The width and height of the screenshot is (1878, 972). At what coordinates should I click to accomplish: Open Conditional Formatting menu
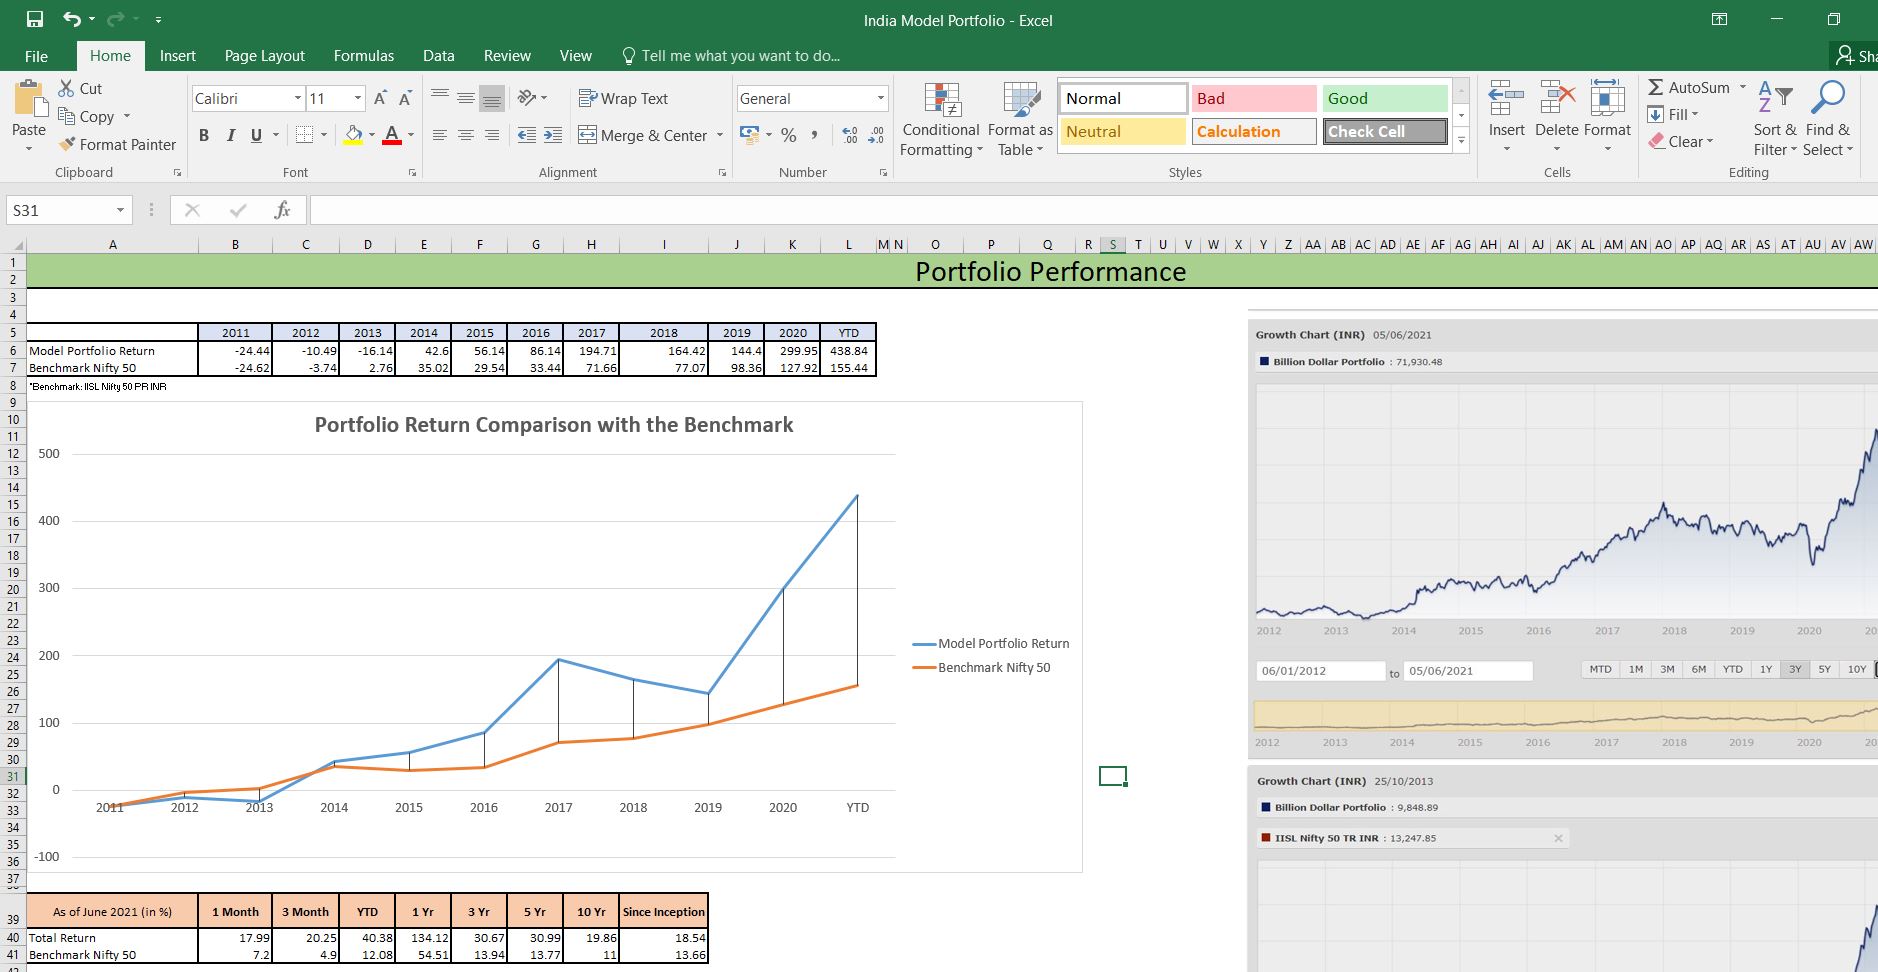point(941,119)
